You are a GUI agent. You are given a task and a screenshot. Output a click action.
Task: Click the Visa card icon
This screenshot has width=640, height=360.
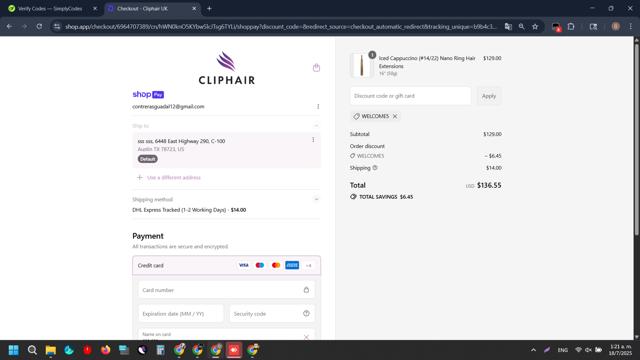point(244,265)
